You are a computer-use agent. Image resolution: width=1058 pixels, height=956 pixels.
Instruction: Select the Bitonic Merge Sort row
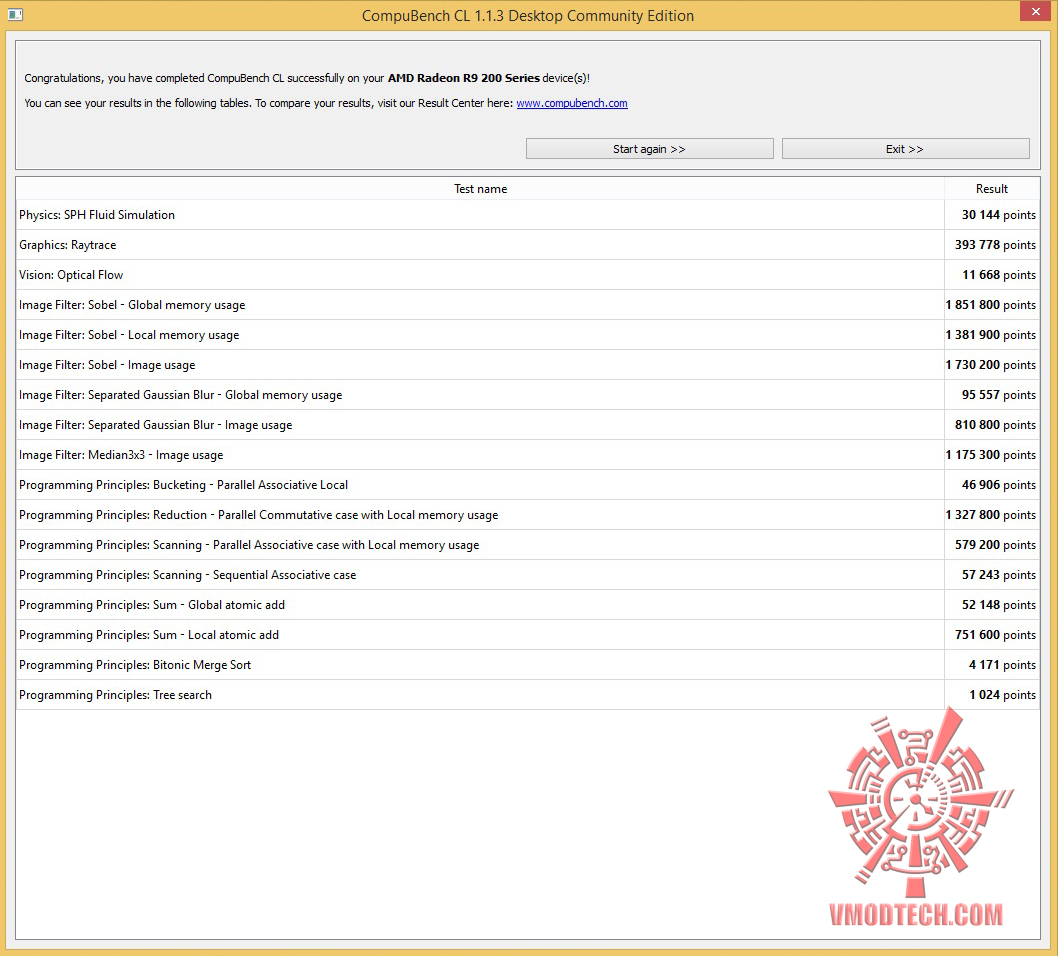(528, 665)
